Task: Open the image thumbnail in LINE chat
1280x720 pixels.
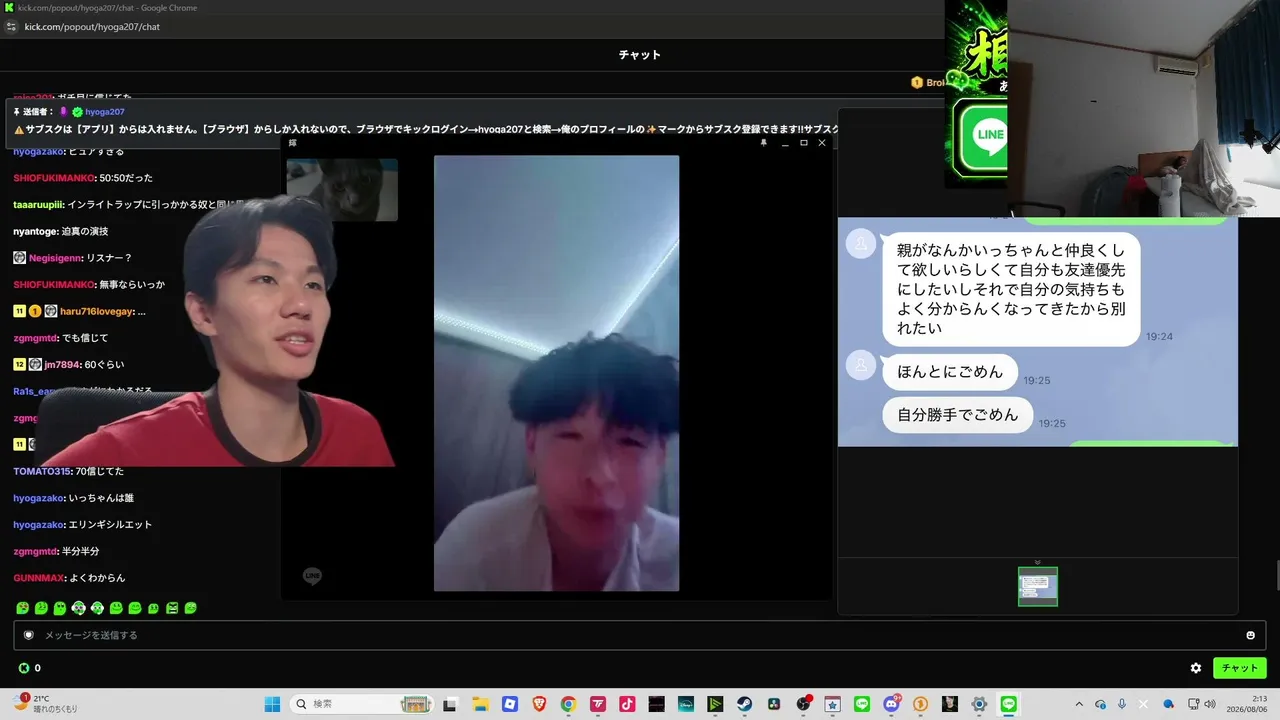Action: pyautogui.click(x=1038, y=587)
